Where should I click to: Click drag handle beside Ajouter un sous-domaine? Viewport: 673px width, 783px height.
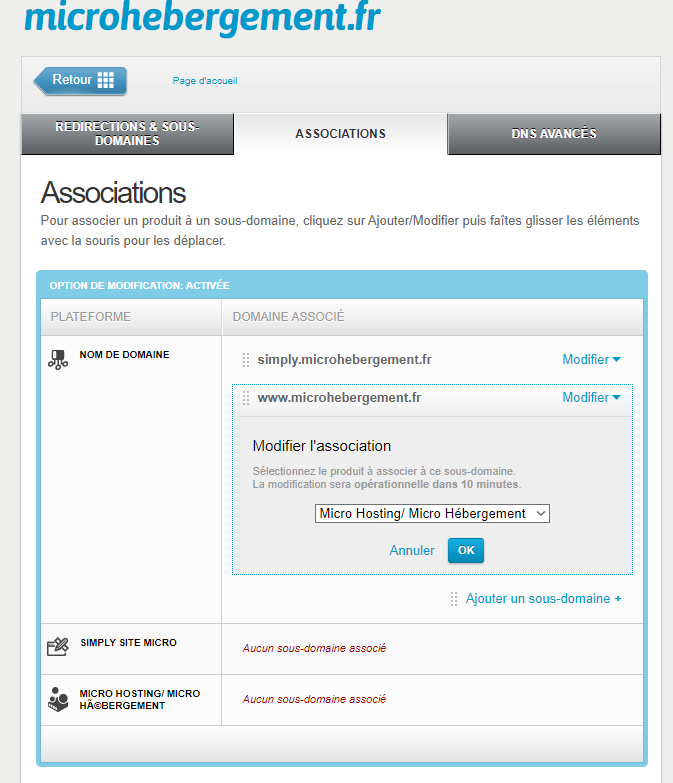pyautogui.click(x=454, y=599)
